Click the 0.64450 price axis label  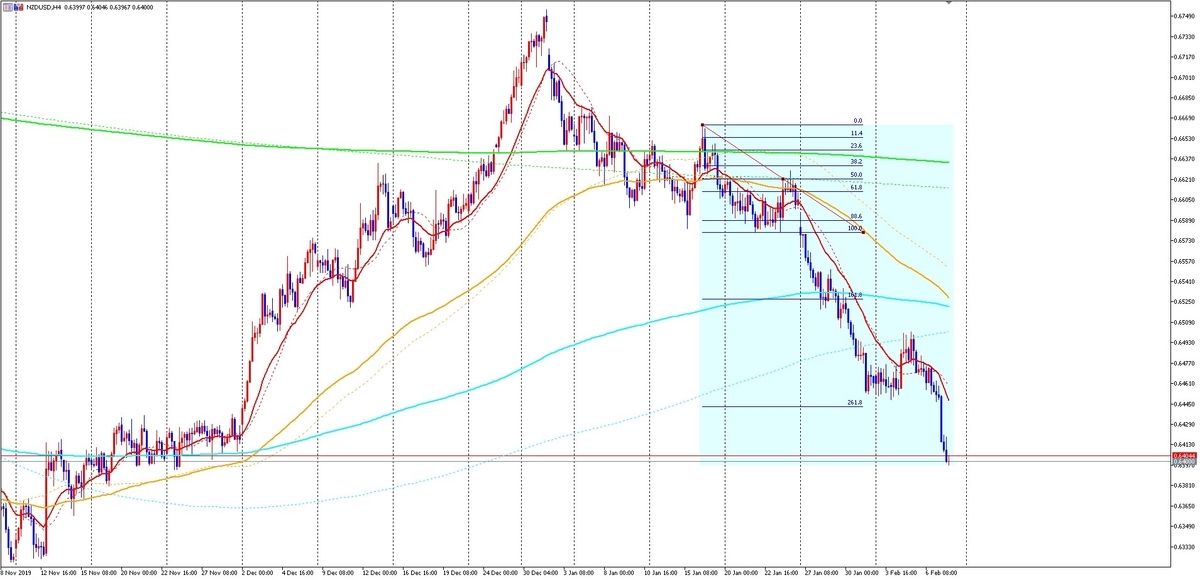point(1184,405)
